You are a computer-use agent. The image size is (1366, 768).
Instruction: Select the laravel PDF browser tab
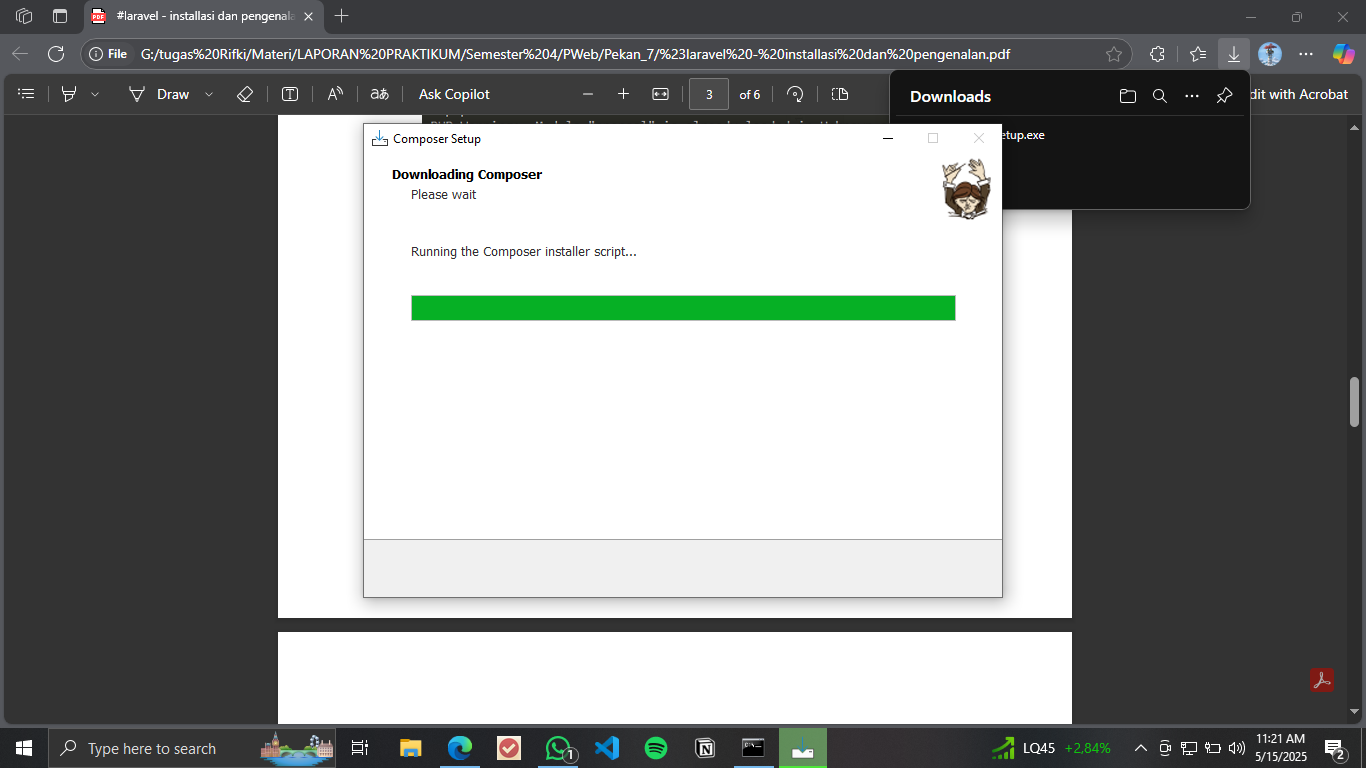coord(205,16)
